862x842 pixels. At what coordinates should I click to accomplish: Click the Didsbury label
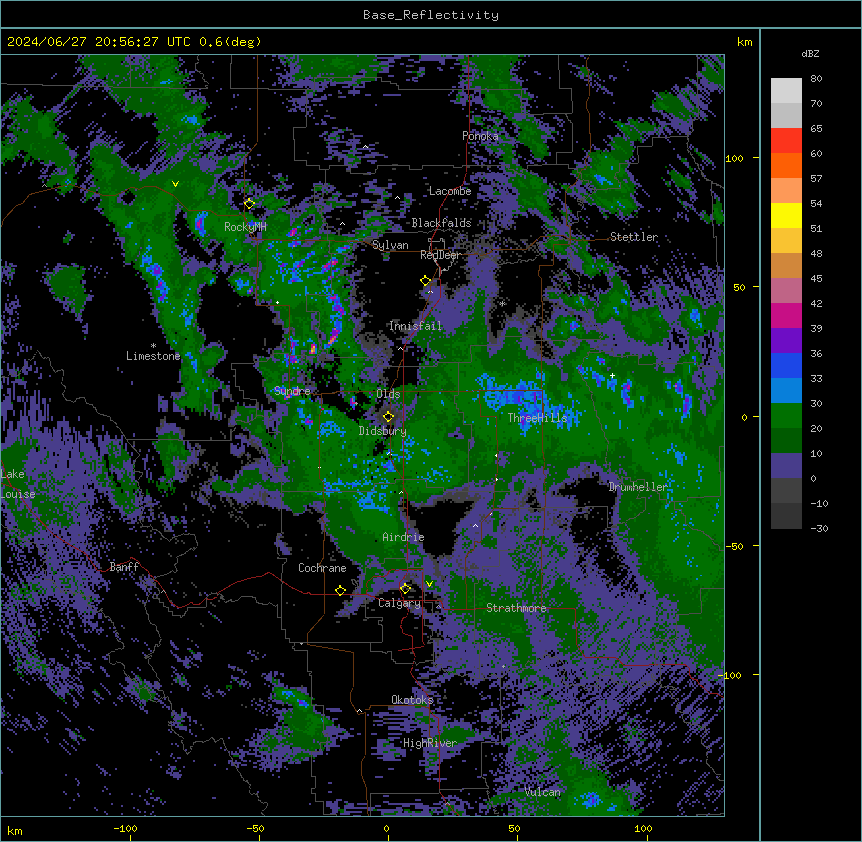coord(383,431)
